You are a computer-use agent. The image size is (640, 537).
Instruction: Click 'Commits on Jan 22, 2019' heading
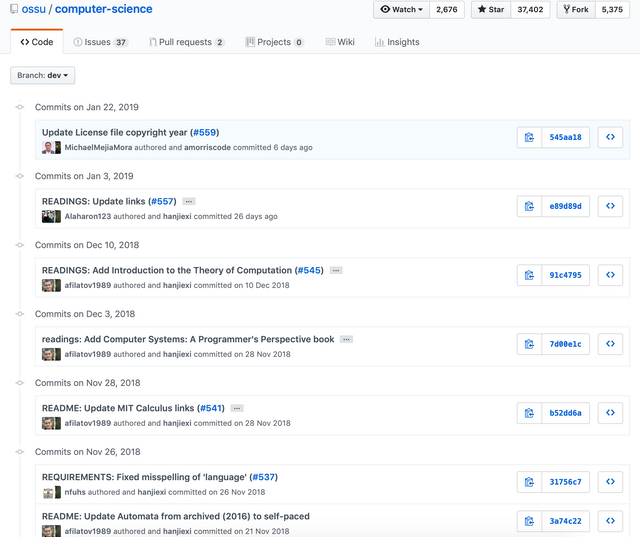(87, 107)
